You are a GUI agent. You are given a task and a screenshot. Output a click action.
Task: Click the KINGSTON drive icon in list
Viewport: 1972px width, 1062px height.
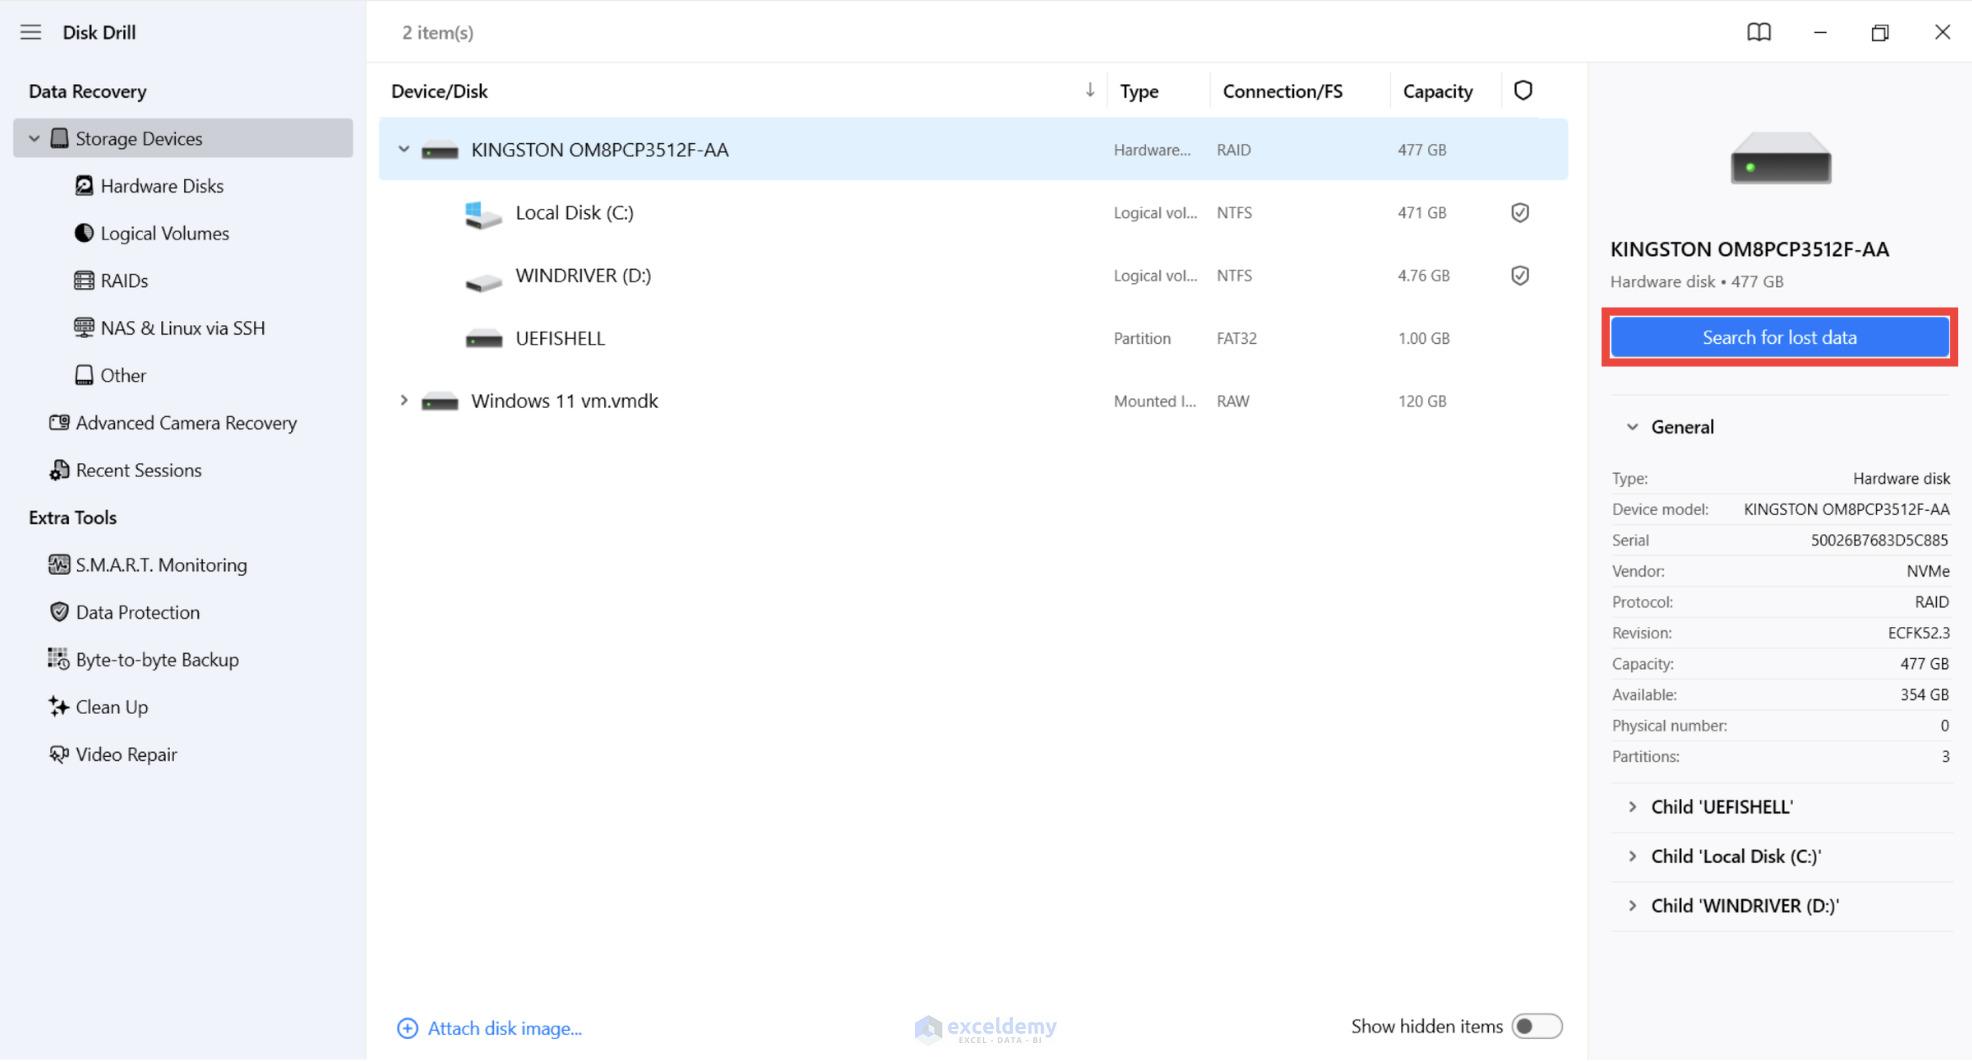click(440, 151)
